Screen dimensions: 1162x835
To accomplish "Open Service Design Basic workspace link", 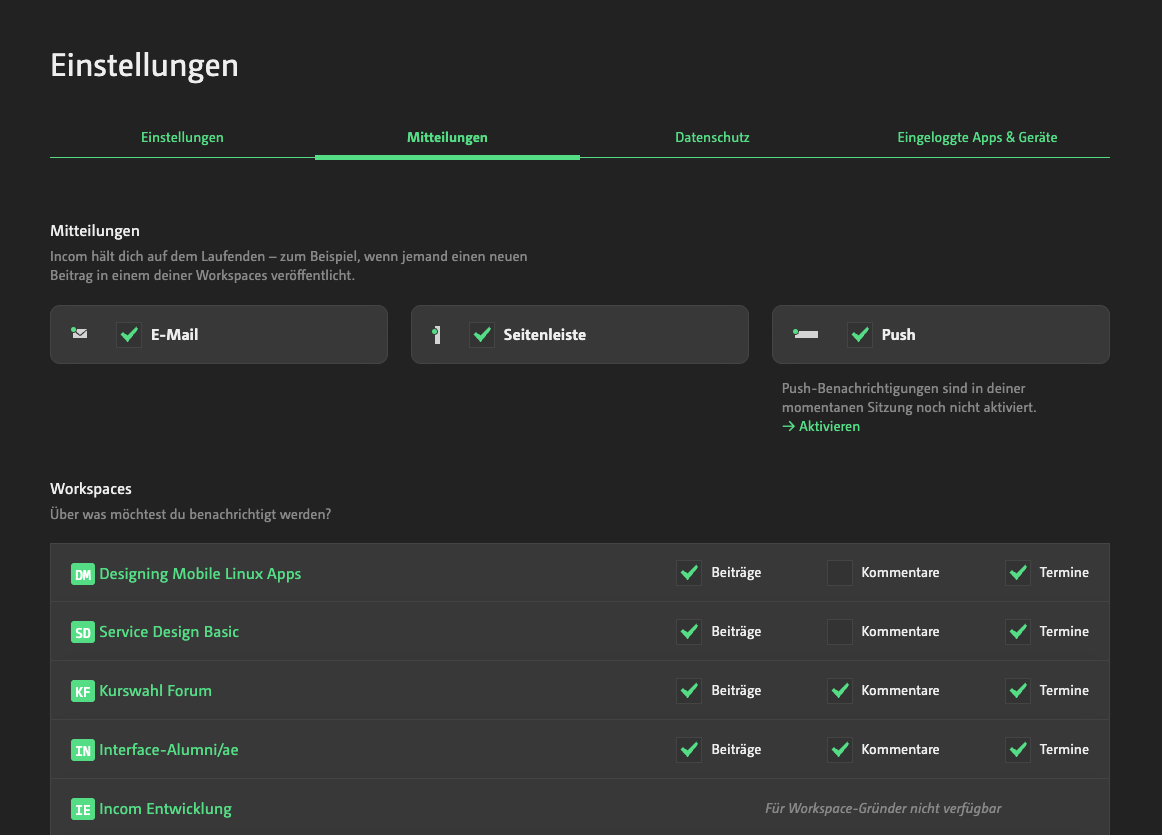I will [x=169, y=632].
